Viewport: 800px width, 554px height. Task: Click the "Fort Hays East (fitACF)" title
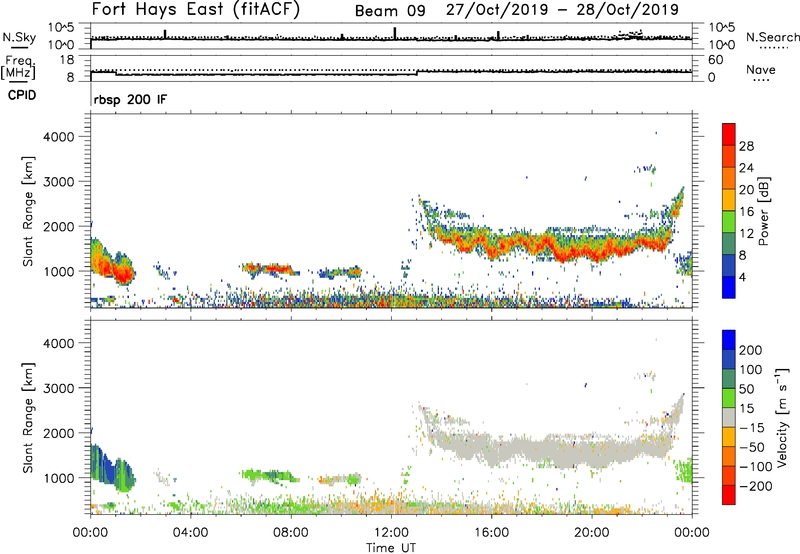pos(195,10)
